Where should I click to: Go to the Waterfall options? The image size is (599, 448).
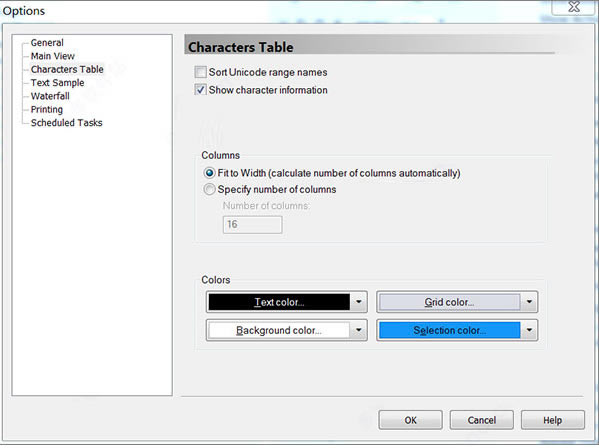click(50, 96)
